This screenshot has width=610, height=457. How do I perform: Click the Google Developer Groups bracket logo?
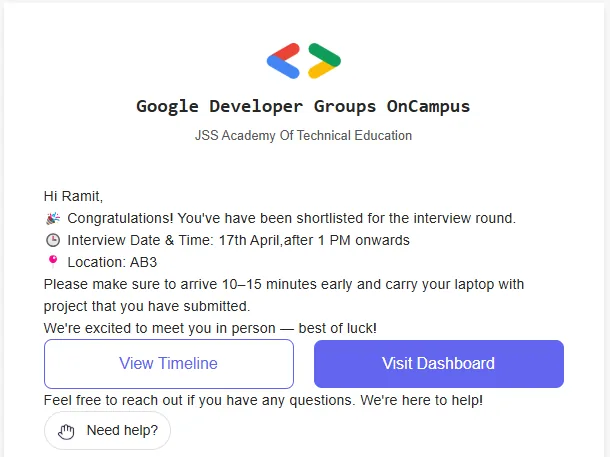pyautogui.click(x=304, y=61)
